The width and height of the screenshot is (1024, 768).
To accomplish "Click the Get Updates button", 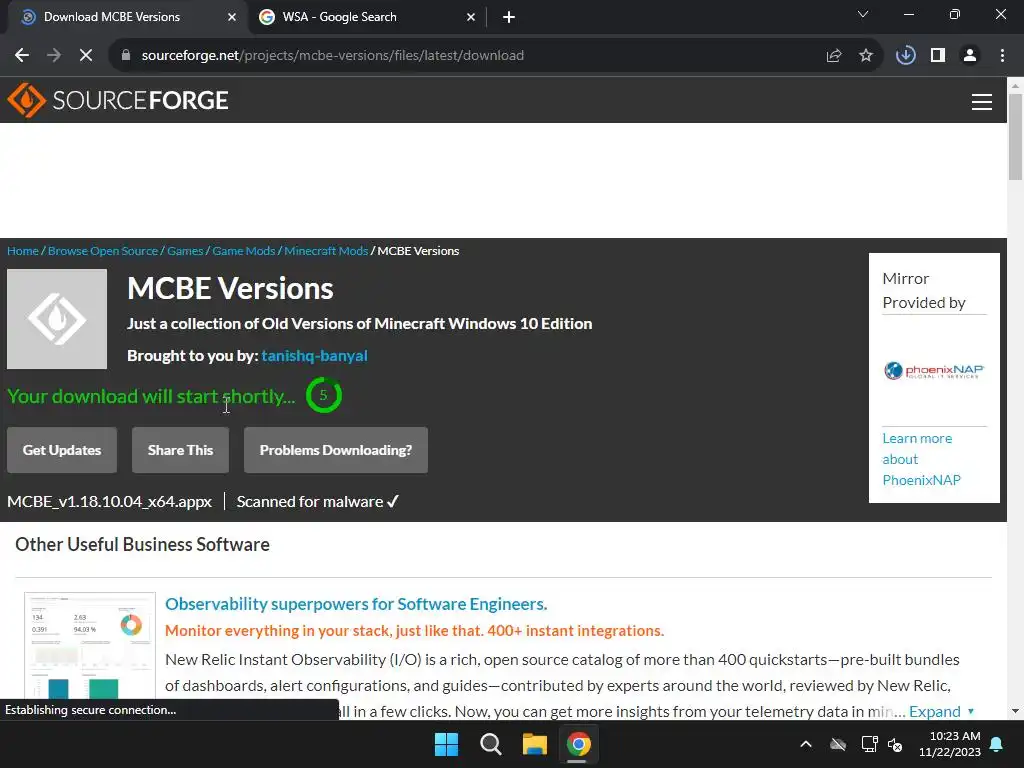I will tap(62, 450).
